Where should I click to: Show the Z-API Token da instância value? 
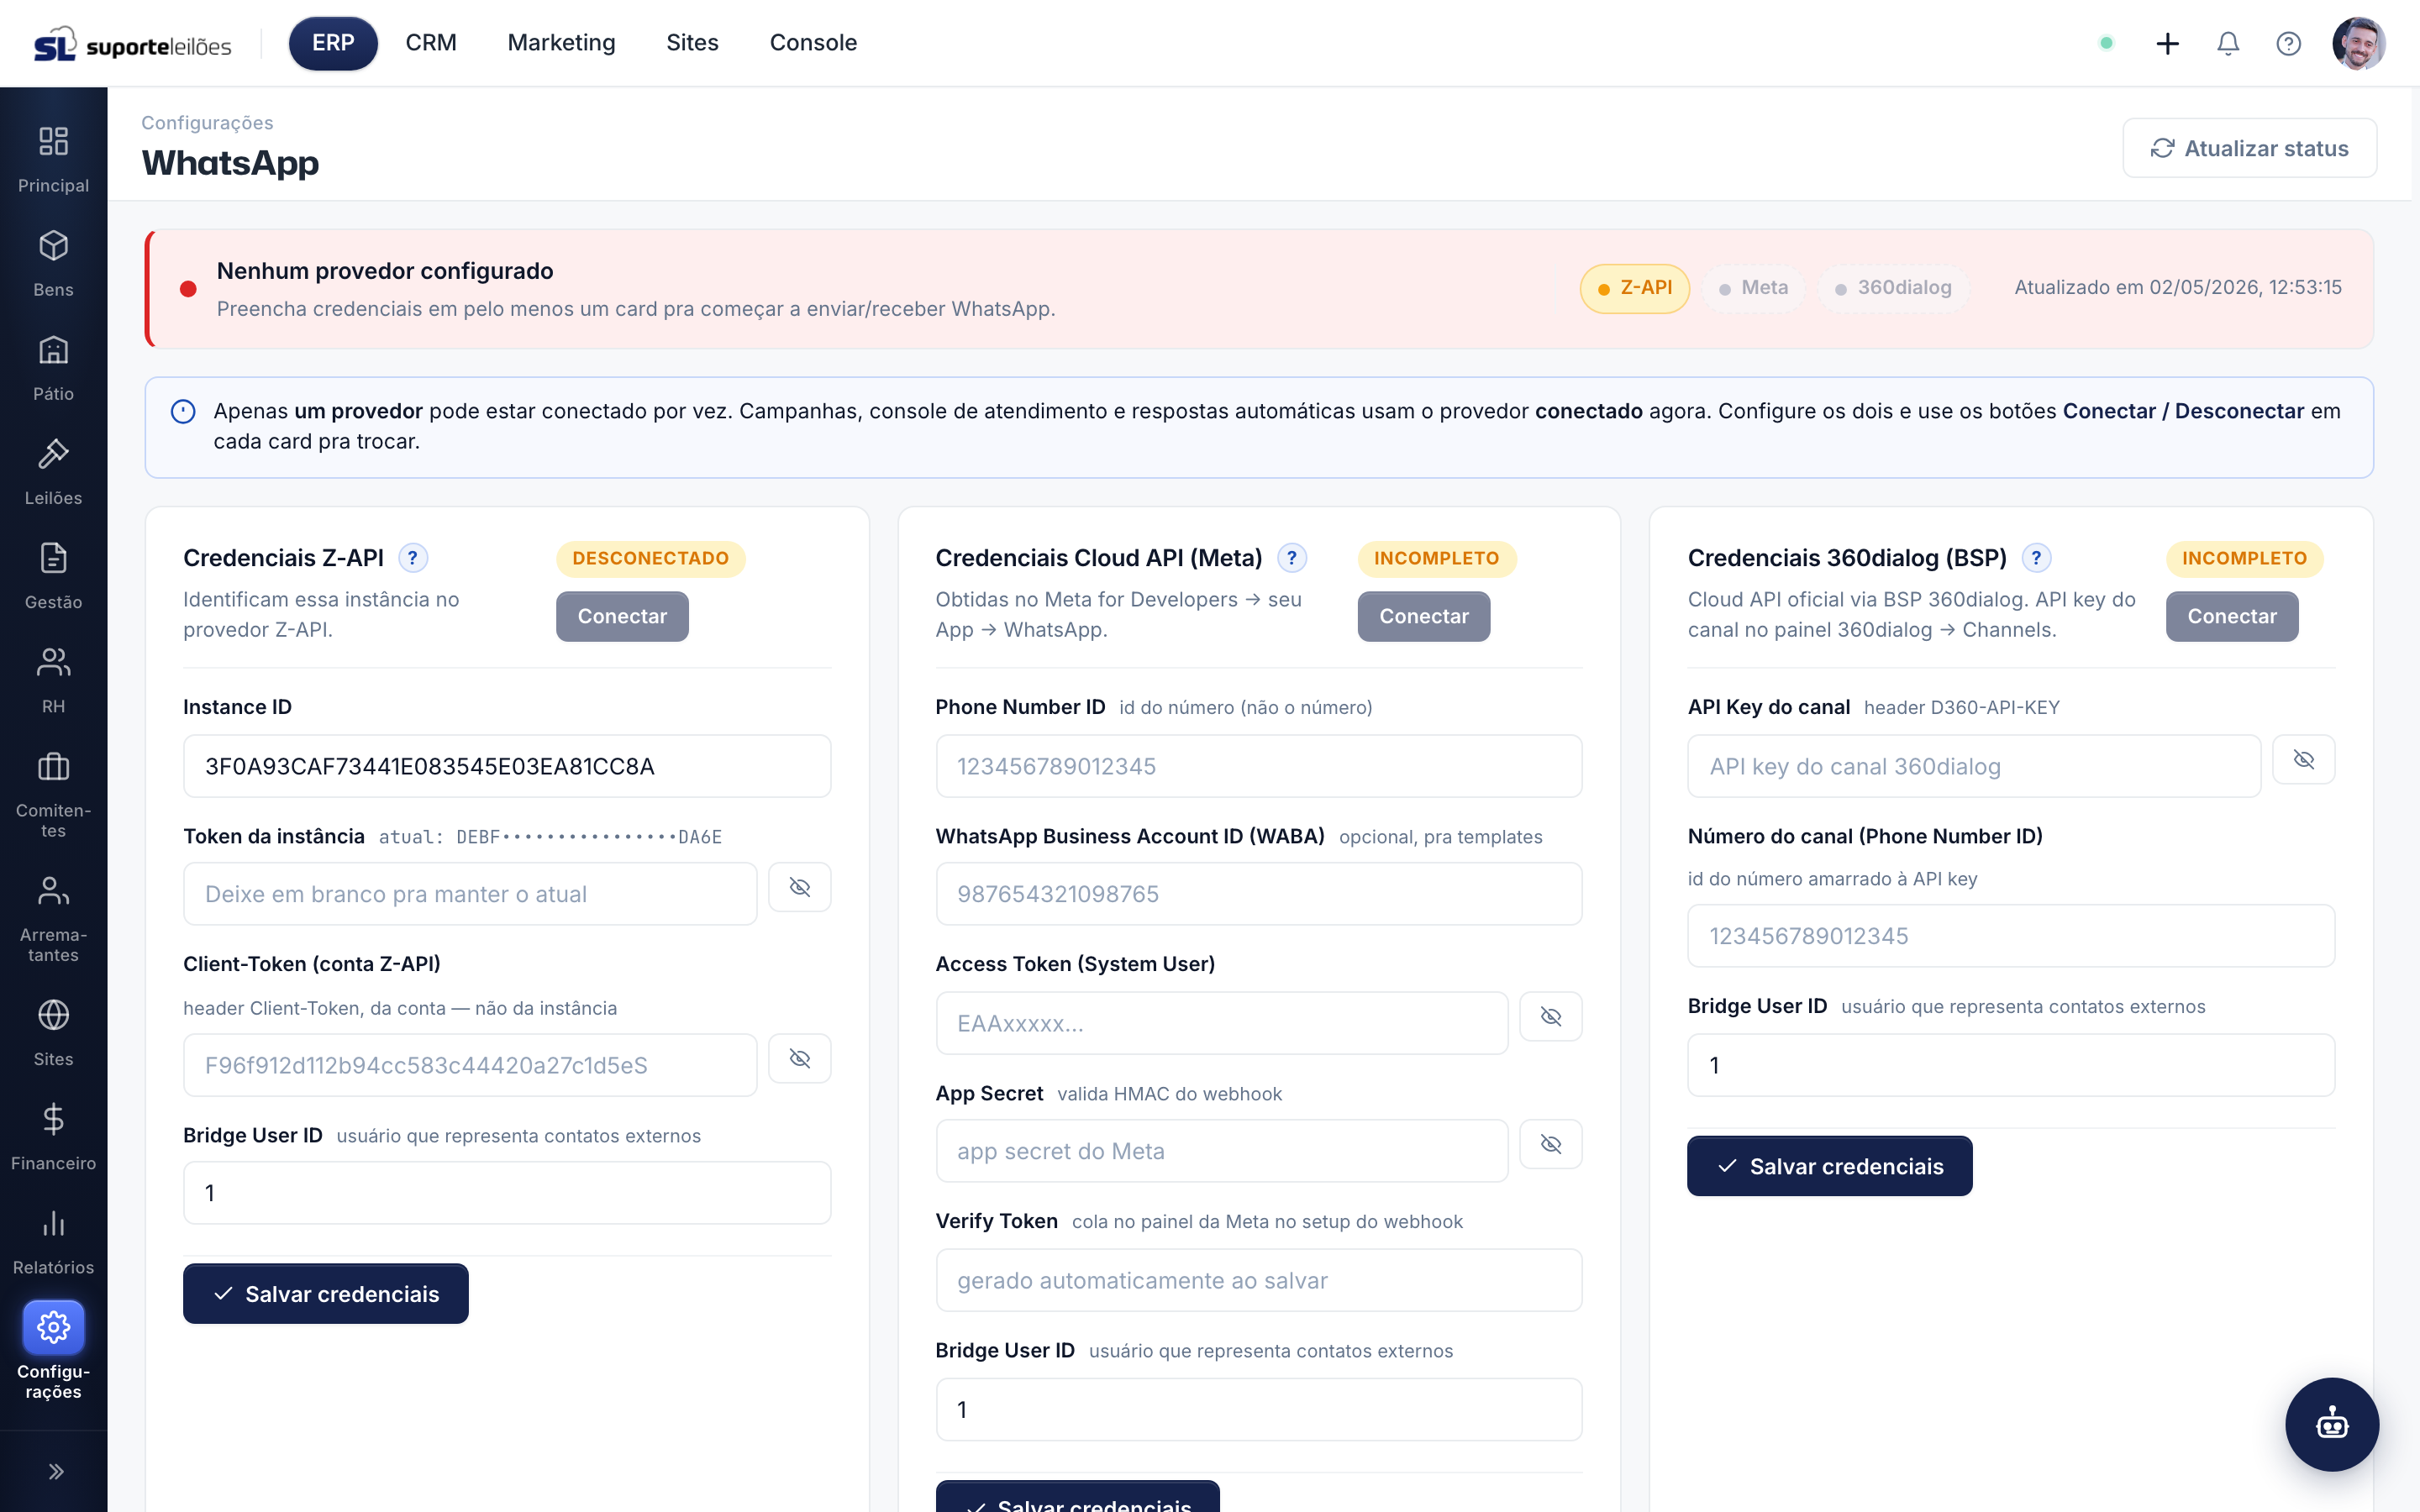coord(799,887)
